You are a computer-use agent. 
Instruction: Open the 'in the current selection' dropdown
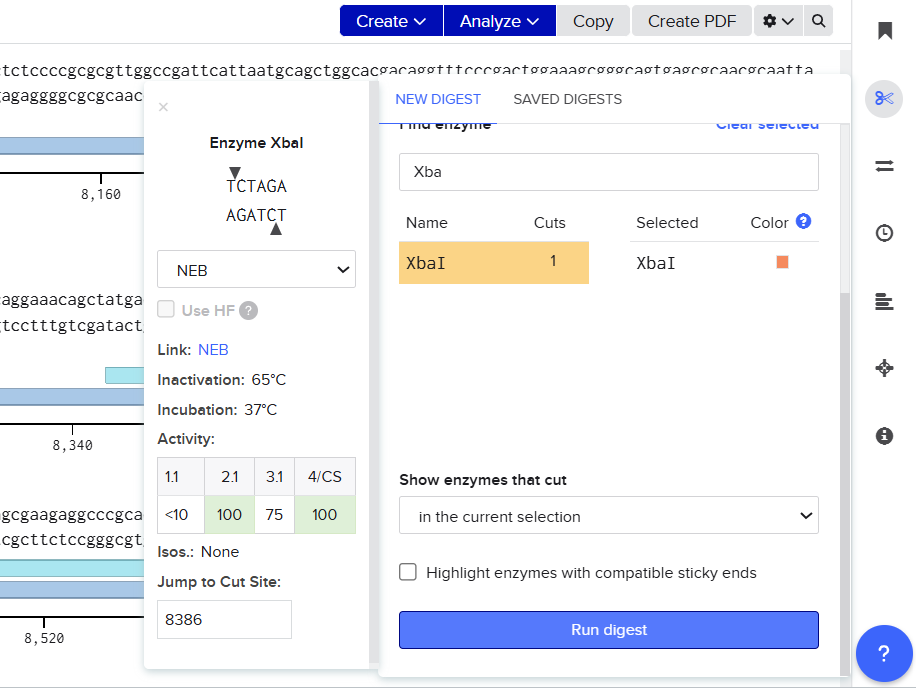point(609,516)
